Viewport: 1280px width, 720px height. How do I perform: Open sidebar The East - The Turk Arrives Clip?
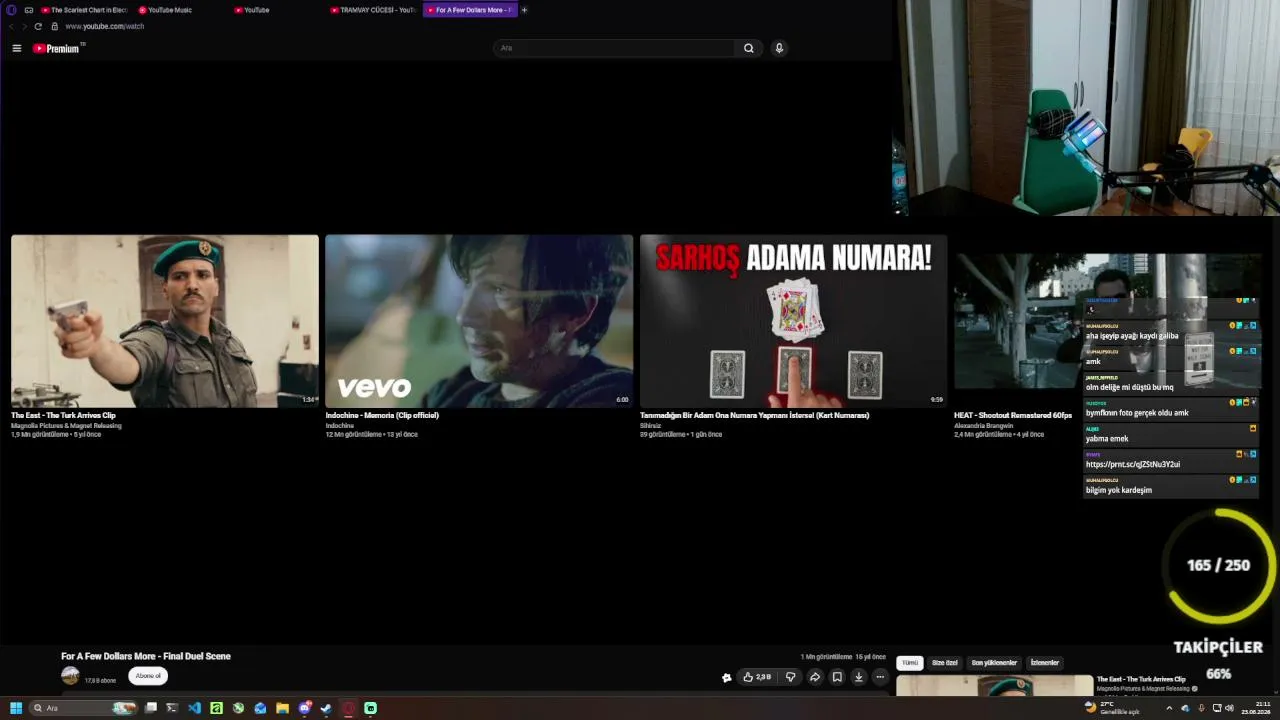(x=1141, y=679)
